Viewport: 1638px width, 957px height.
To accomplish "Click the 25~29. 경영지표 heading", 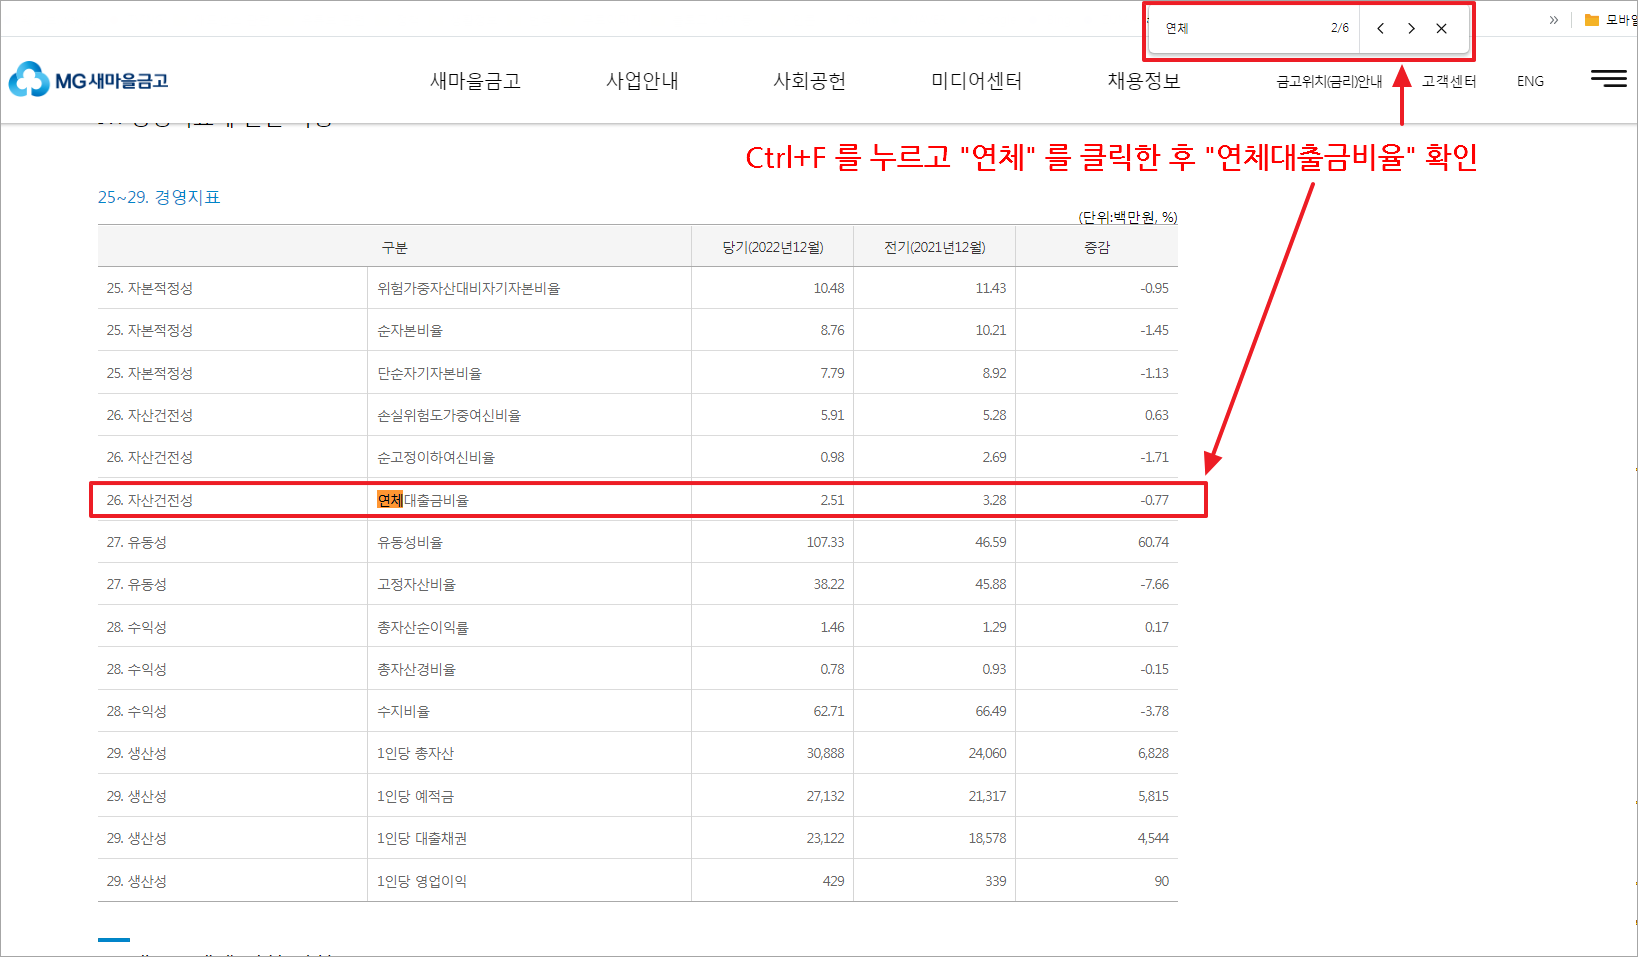I will pos(159,197).
